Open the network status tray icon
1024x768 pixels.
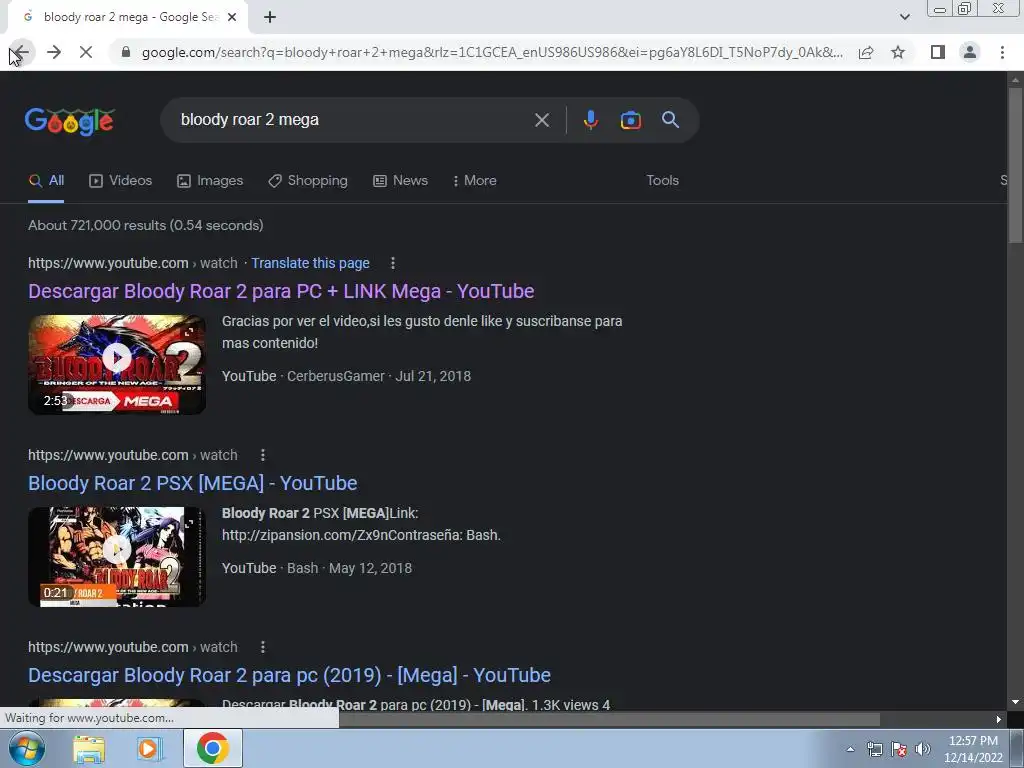click(x=874, y=749)
